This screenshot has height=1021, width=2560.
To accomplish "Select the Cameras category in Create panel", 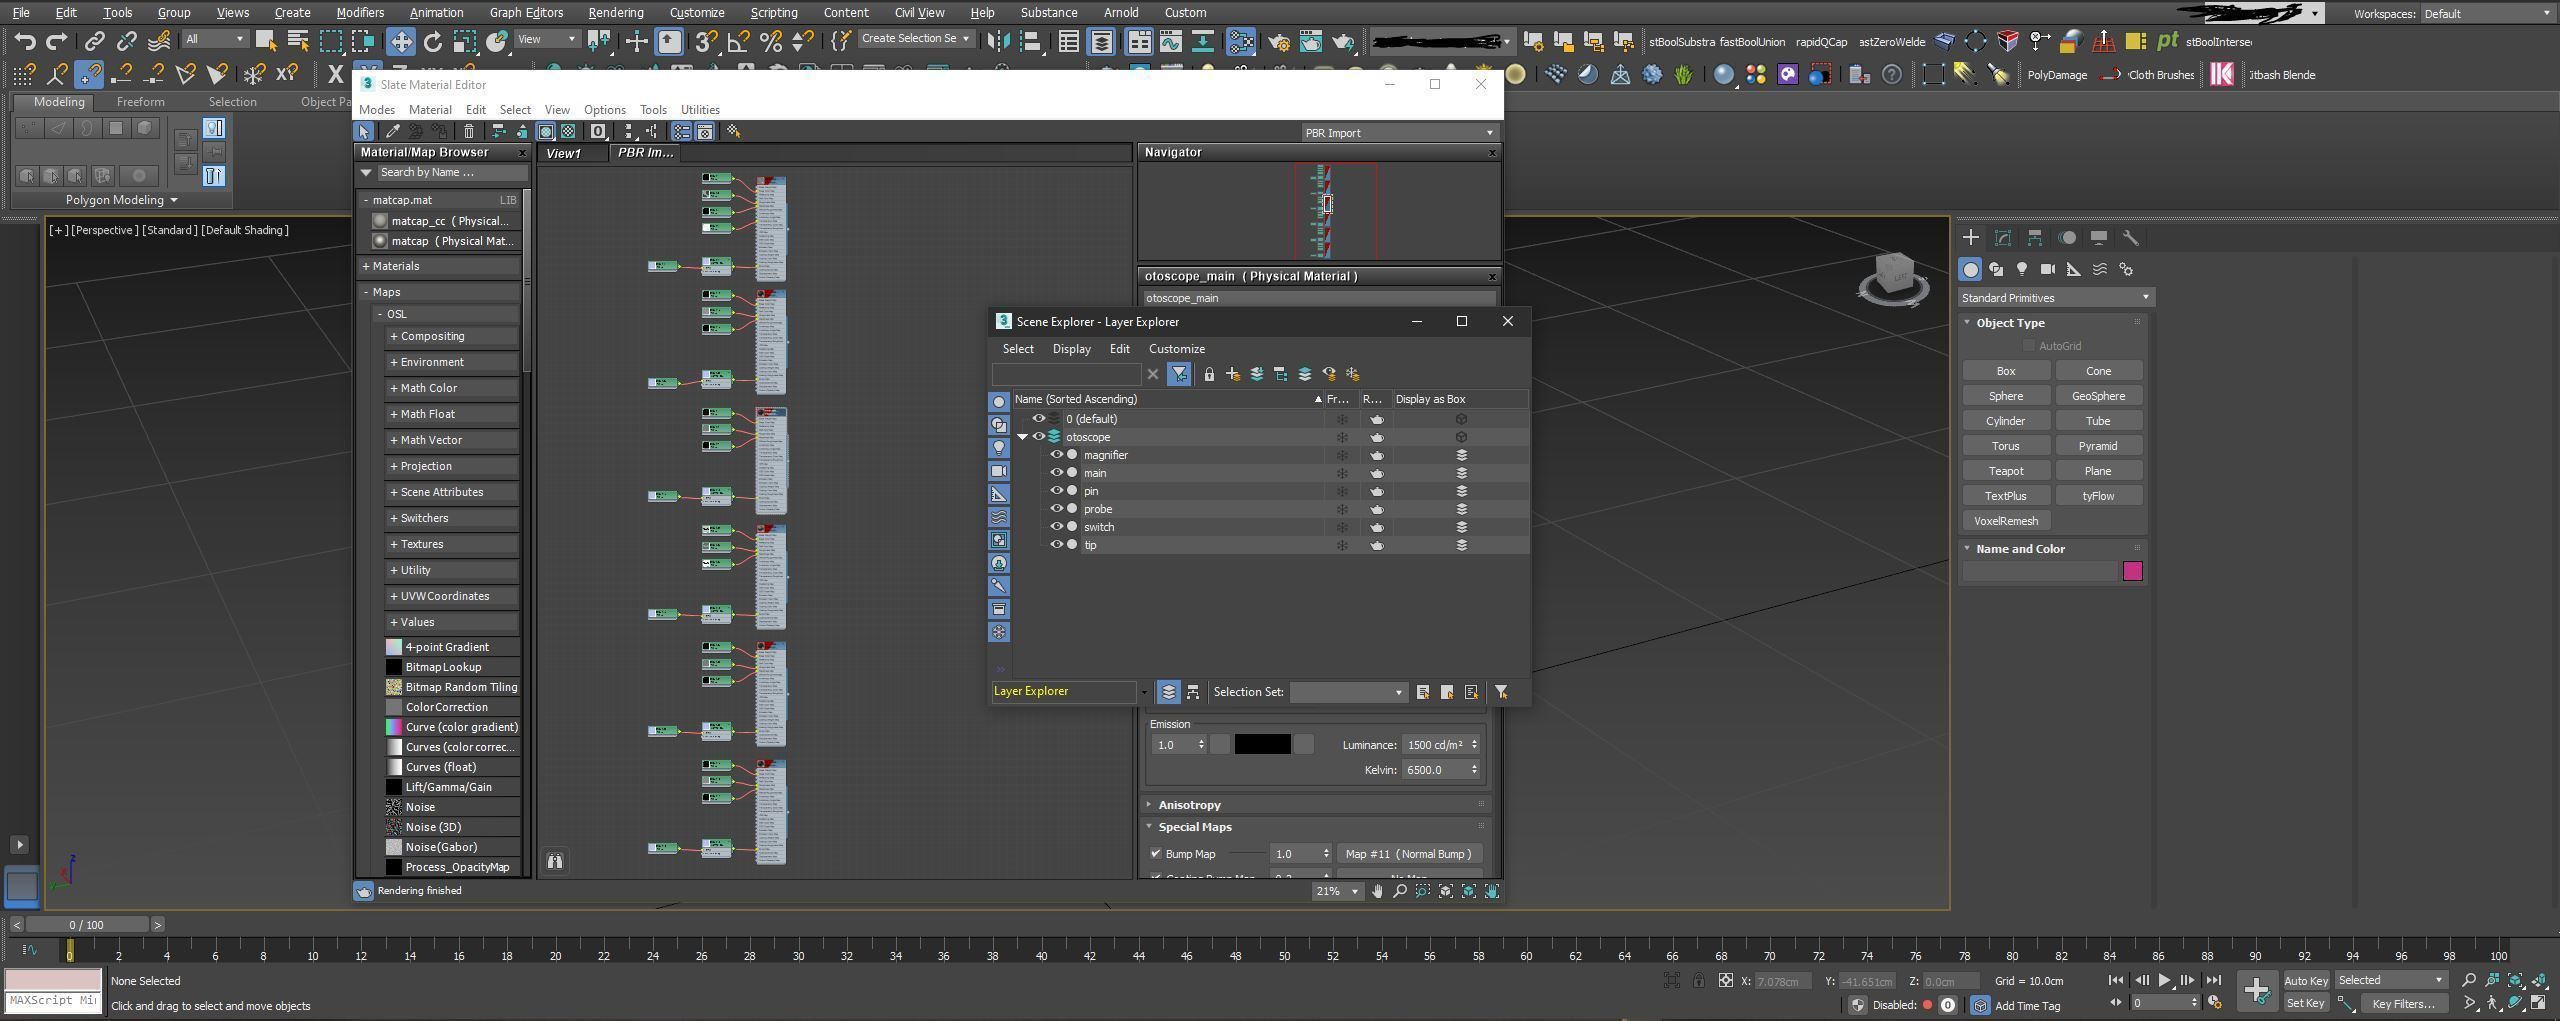I will click(2048, 269).
